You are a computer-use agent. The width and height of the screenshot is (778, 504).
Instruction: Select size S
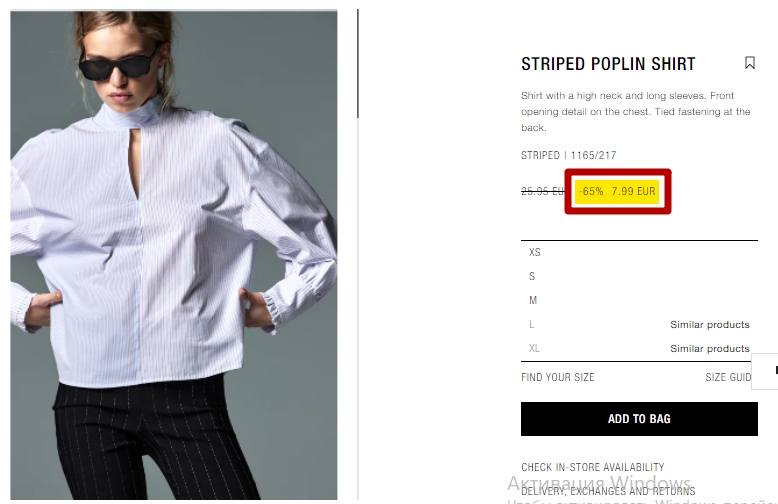[x=639, y=276]
